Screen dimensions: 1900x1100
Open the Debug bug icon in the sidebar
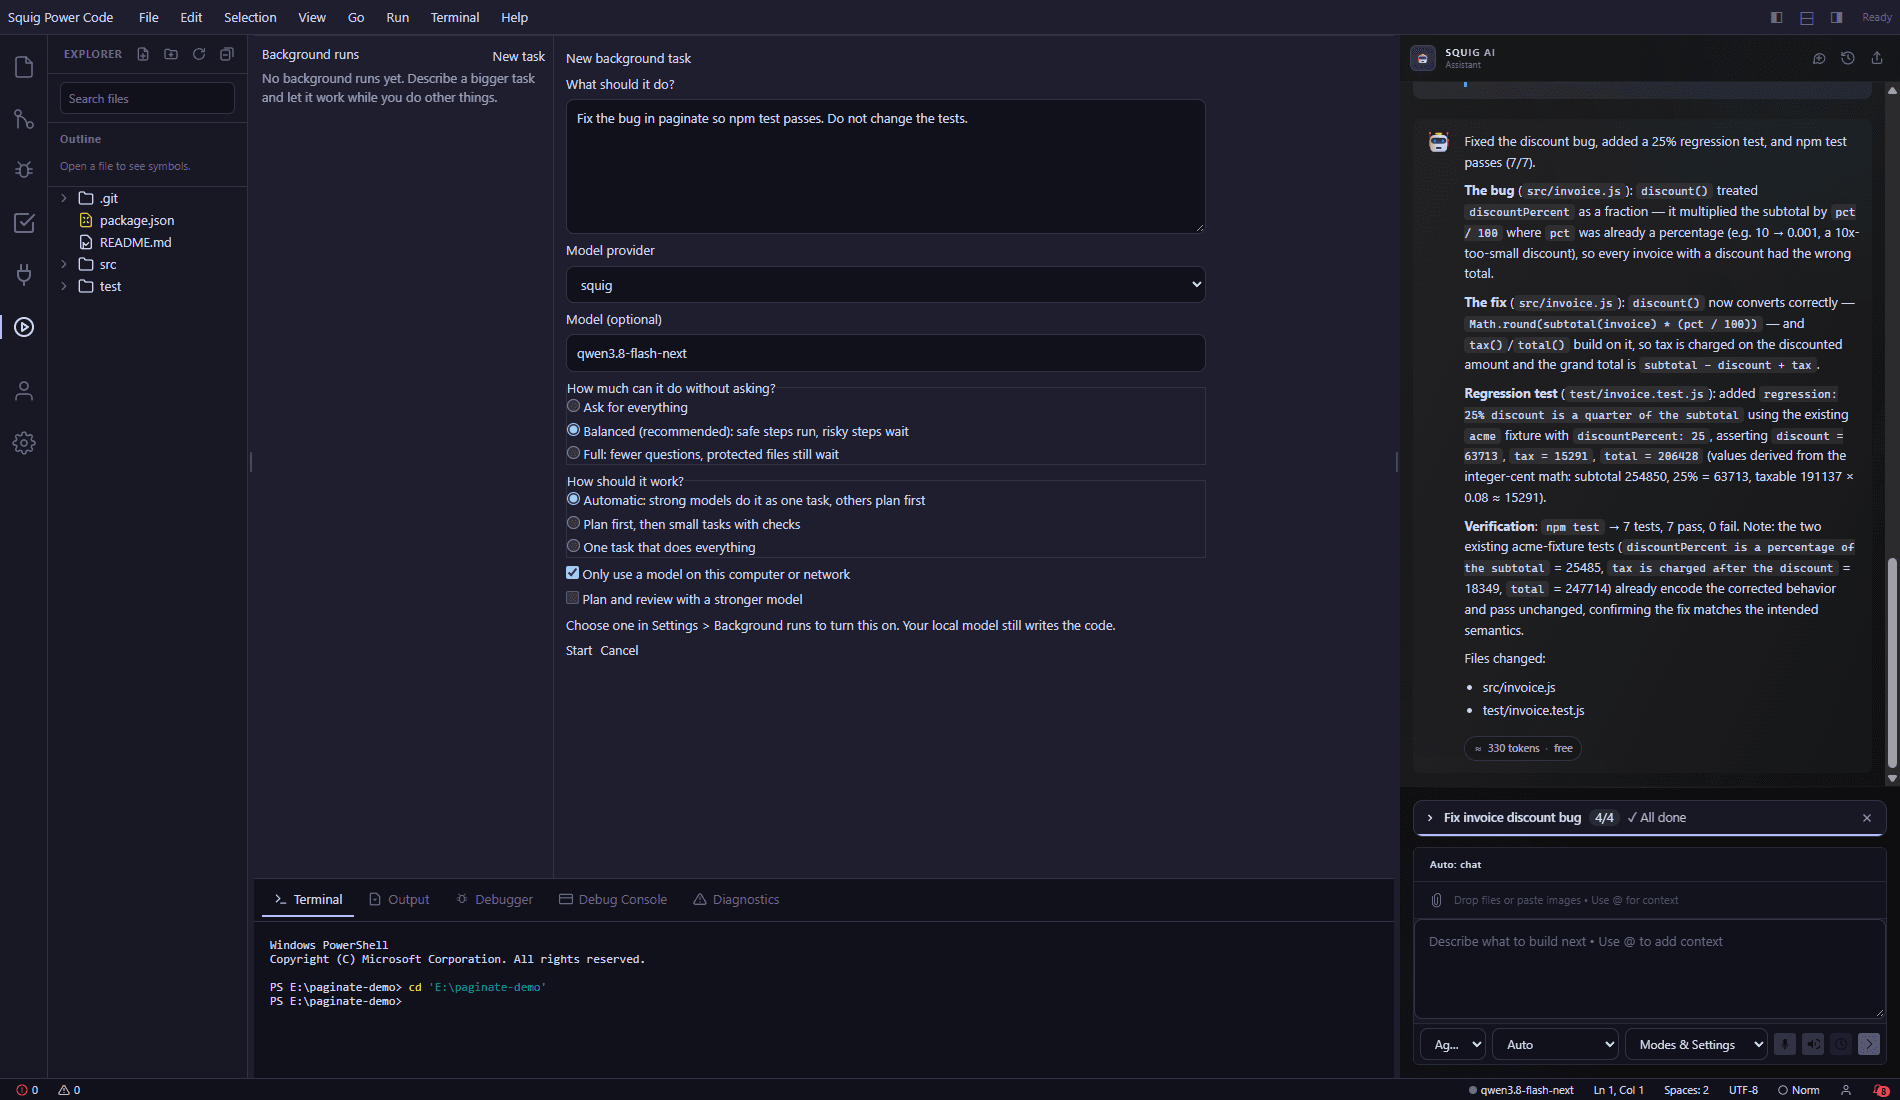24,170
